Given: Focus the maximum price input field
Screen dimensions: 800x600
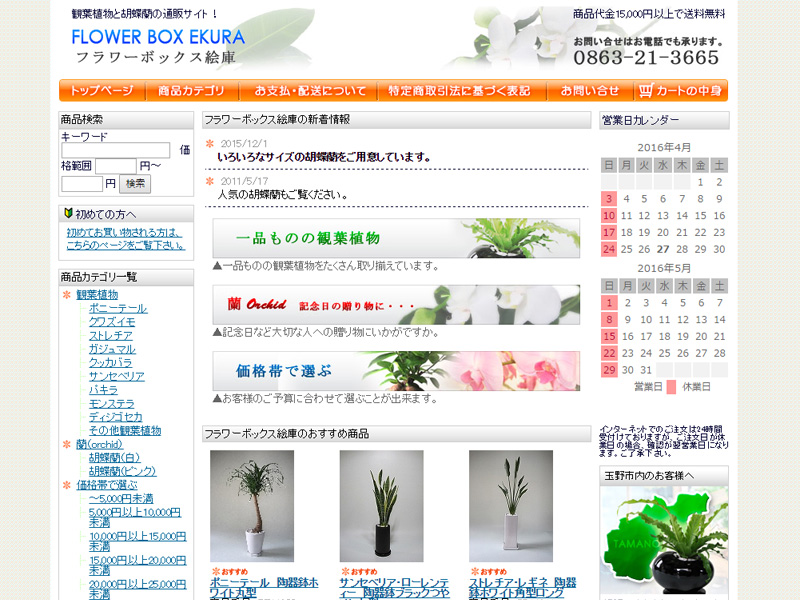Looking at the screenshot, I should pyautogui.click(x=82, y=184).
